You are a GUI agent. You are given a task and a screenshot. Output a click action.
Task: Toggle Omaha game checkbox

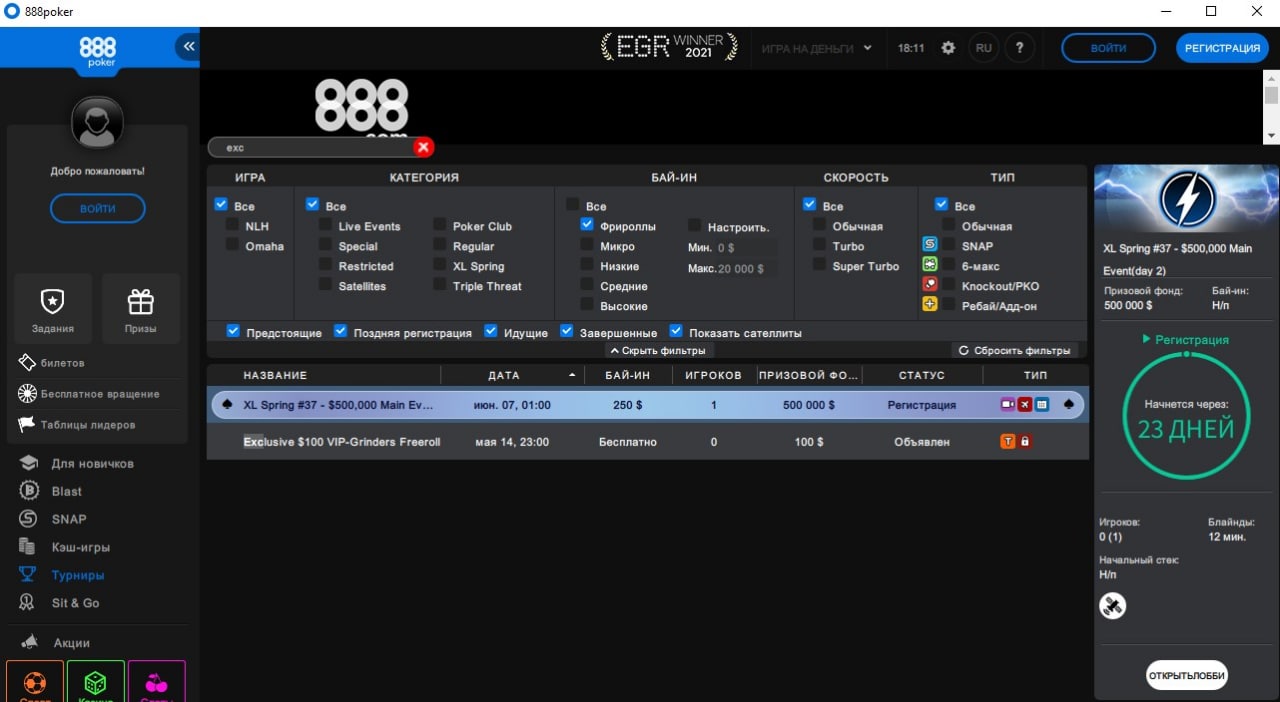[232, 245]
